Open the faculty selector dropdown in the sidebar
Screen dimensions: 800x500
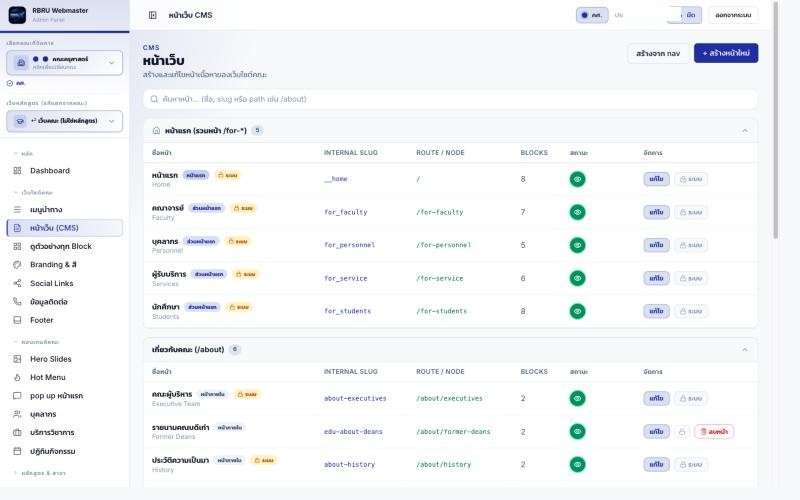click(x=65, y=63)
